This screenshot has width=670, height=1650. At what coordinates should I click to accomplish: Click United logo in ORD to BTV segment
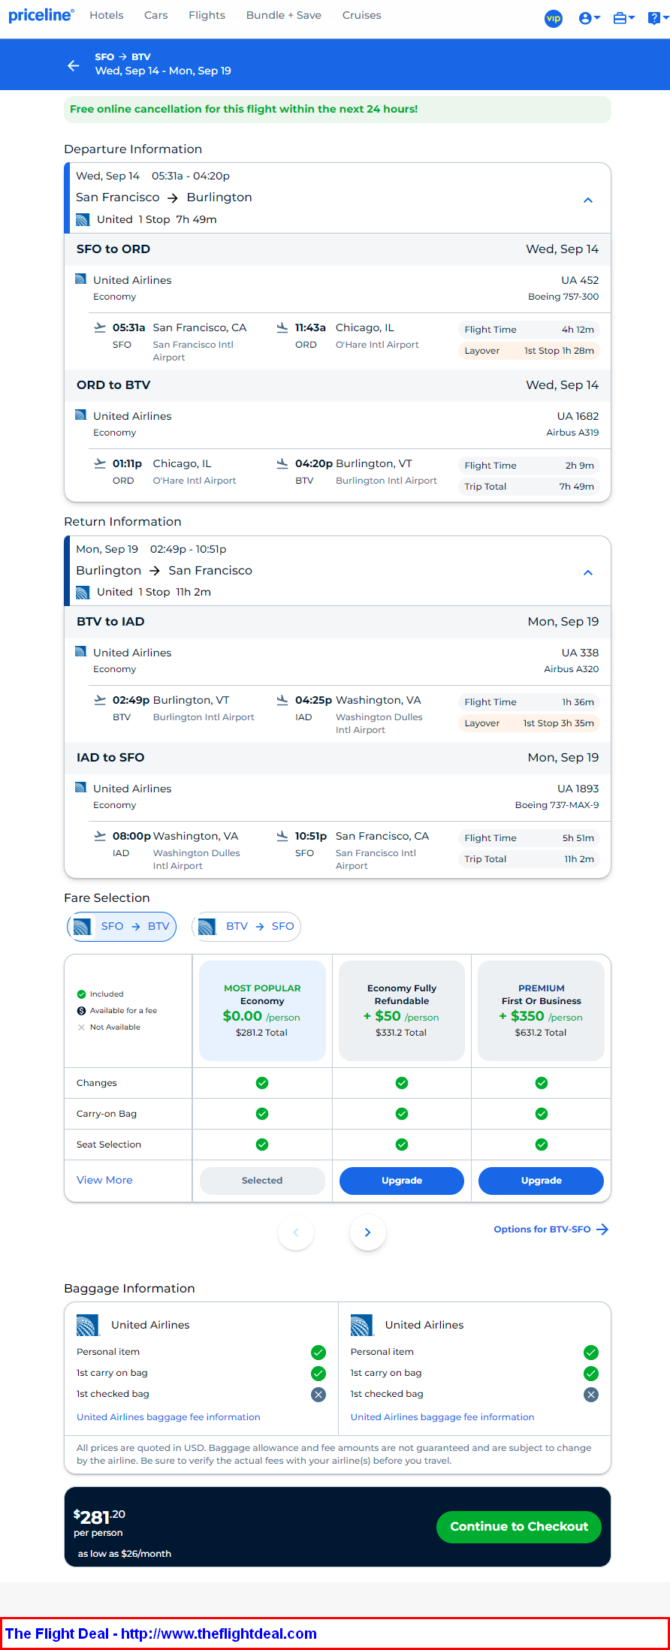pos(81,415)
